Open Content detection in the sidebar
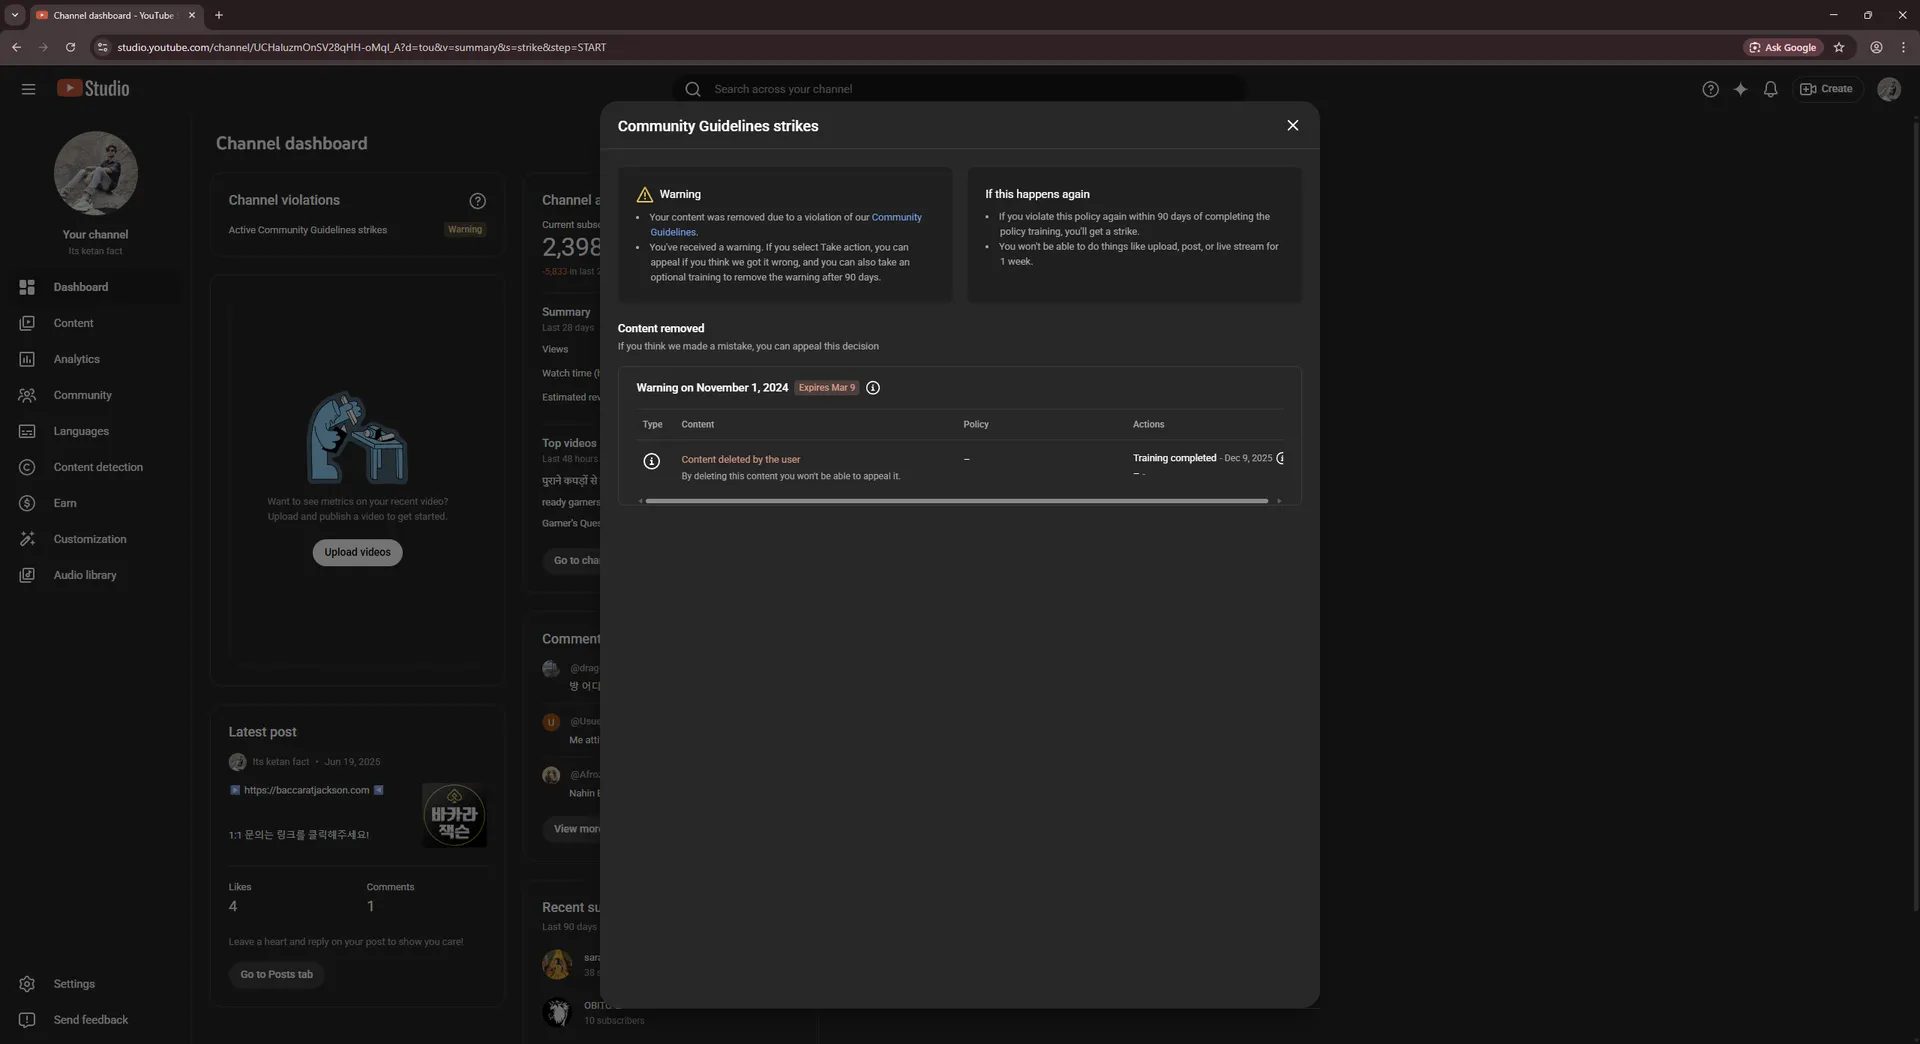This screenshot has width=1920, height=1044. [95, 467]
